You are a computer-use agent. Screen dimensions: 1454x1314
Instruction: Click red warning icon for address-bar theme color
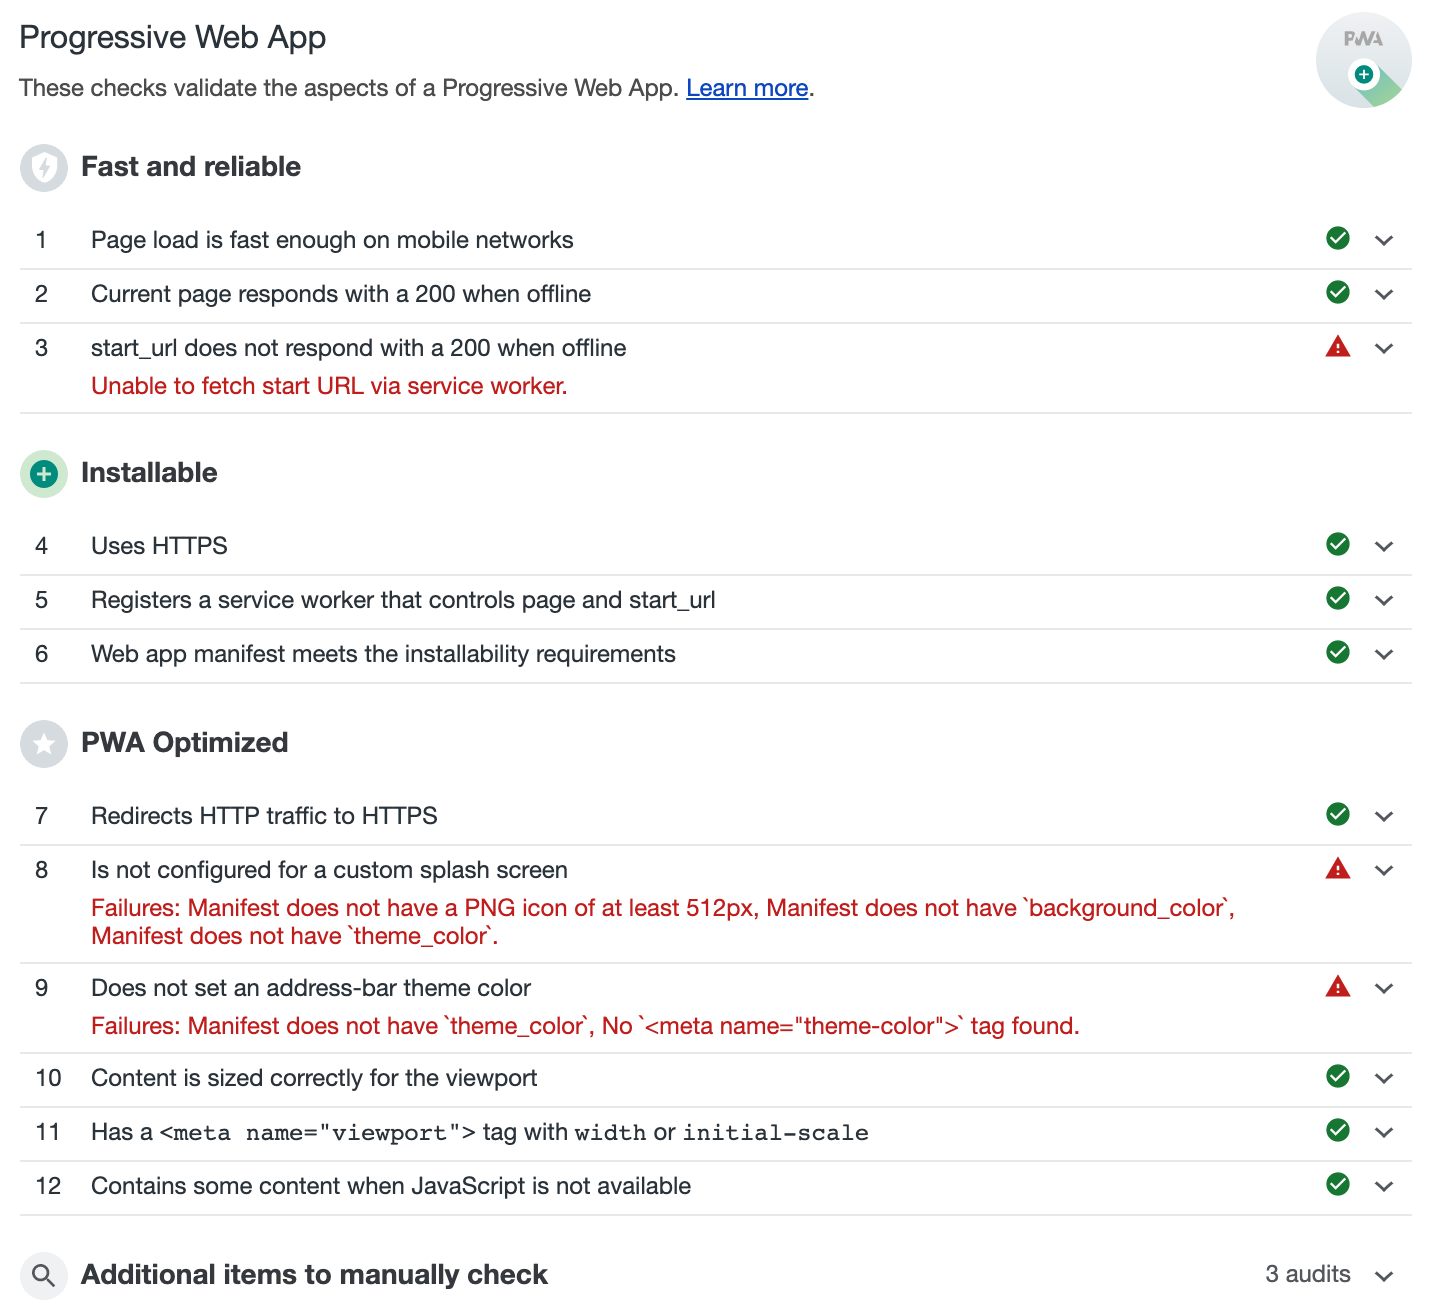pos(1337,987)
